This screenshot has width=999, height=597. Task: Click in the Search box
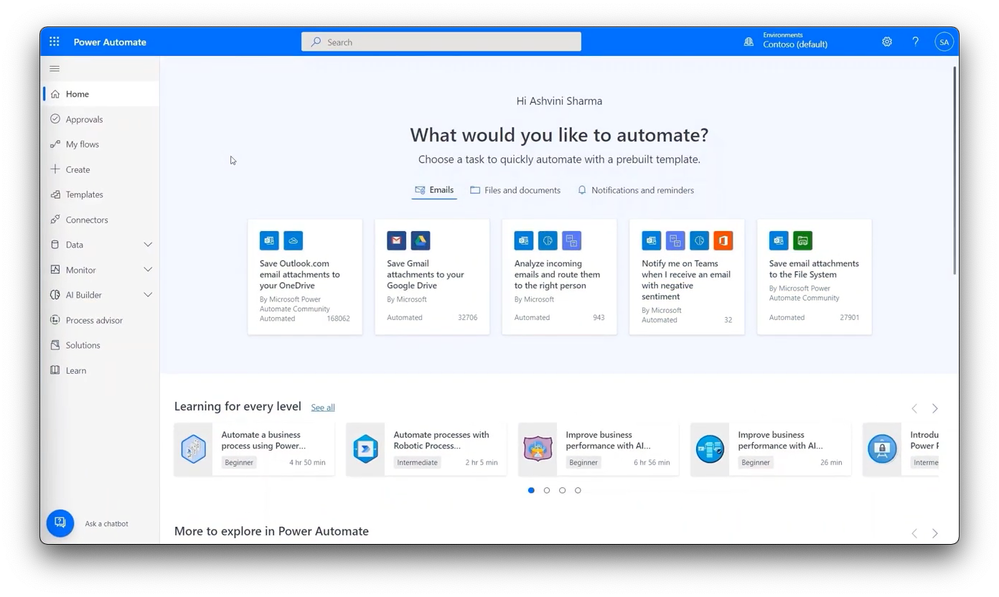(x=441, y=42)
